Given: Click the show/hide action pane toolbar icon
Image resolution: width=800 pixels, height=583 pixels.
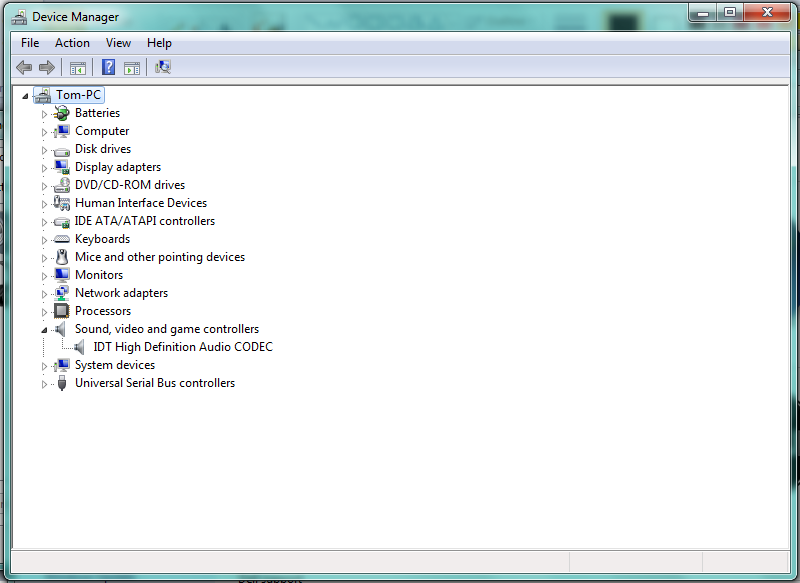Looking at the screenshot, I should point(132,67).
